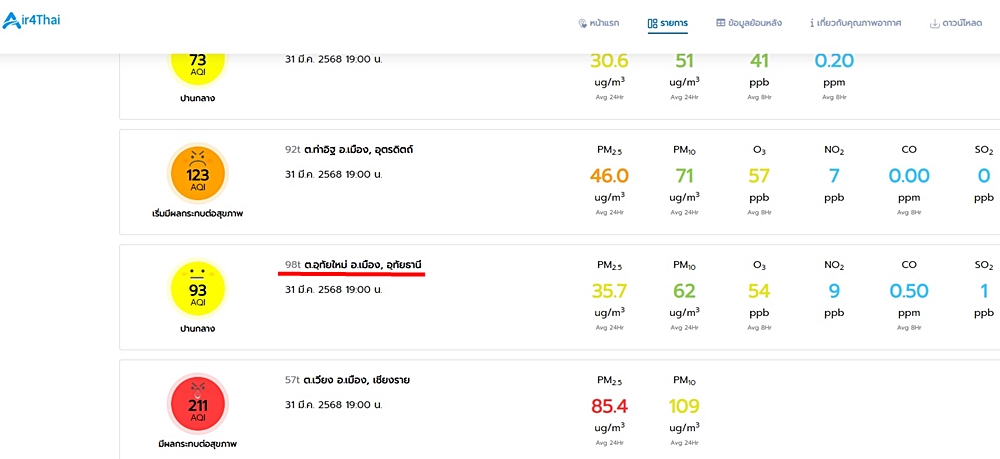
Task: Open ข้อมูลย้อนหลัง historical data page
Action: [x=749, y=23]
